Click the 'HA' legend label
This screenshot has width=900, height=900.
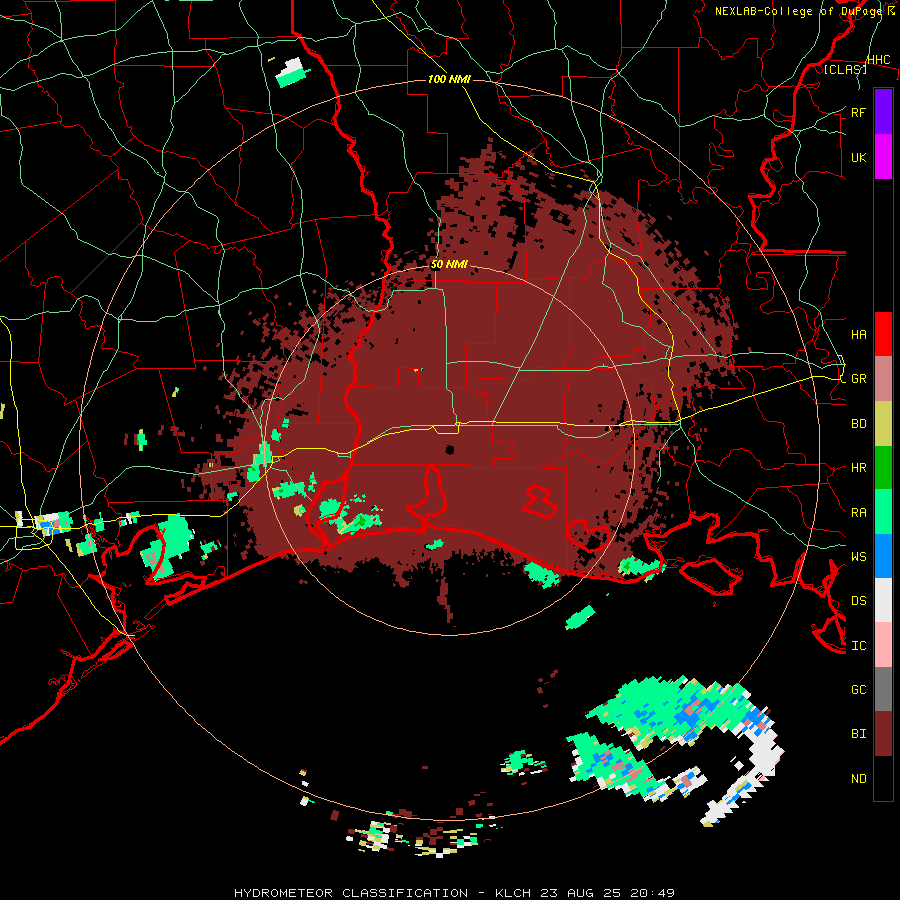858,335
